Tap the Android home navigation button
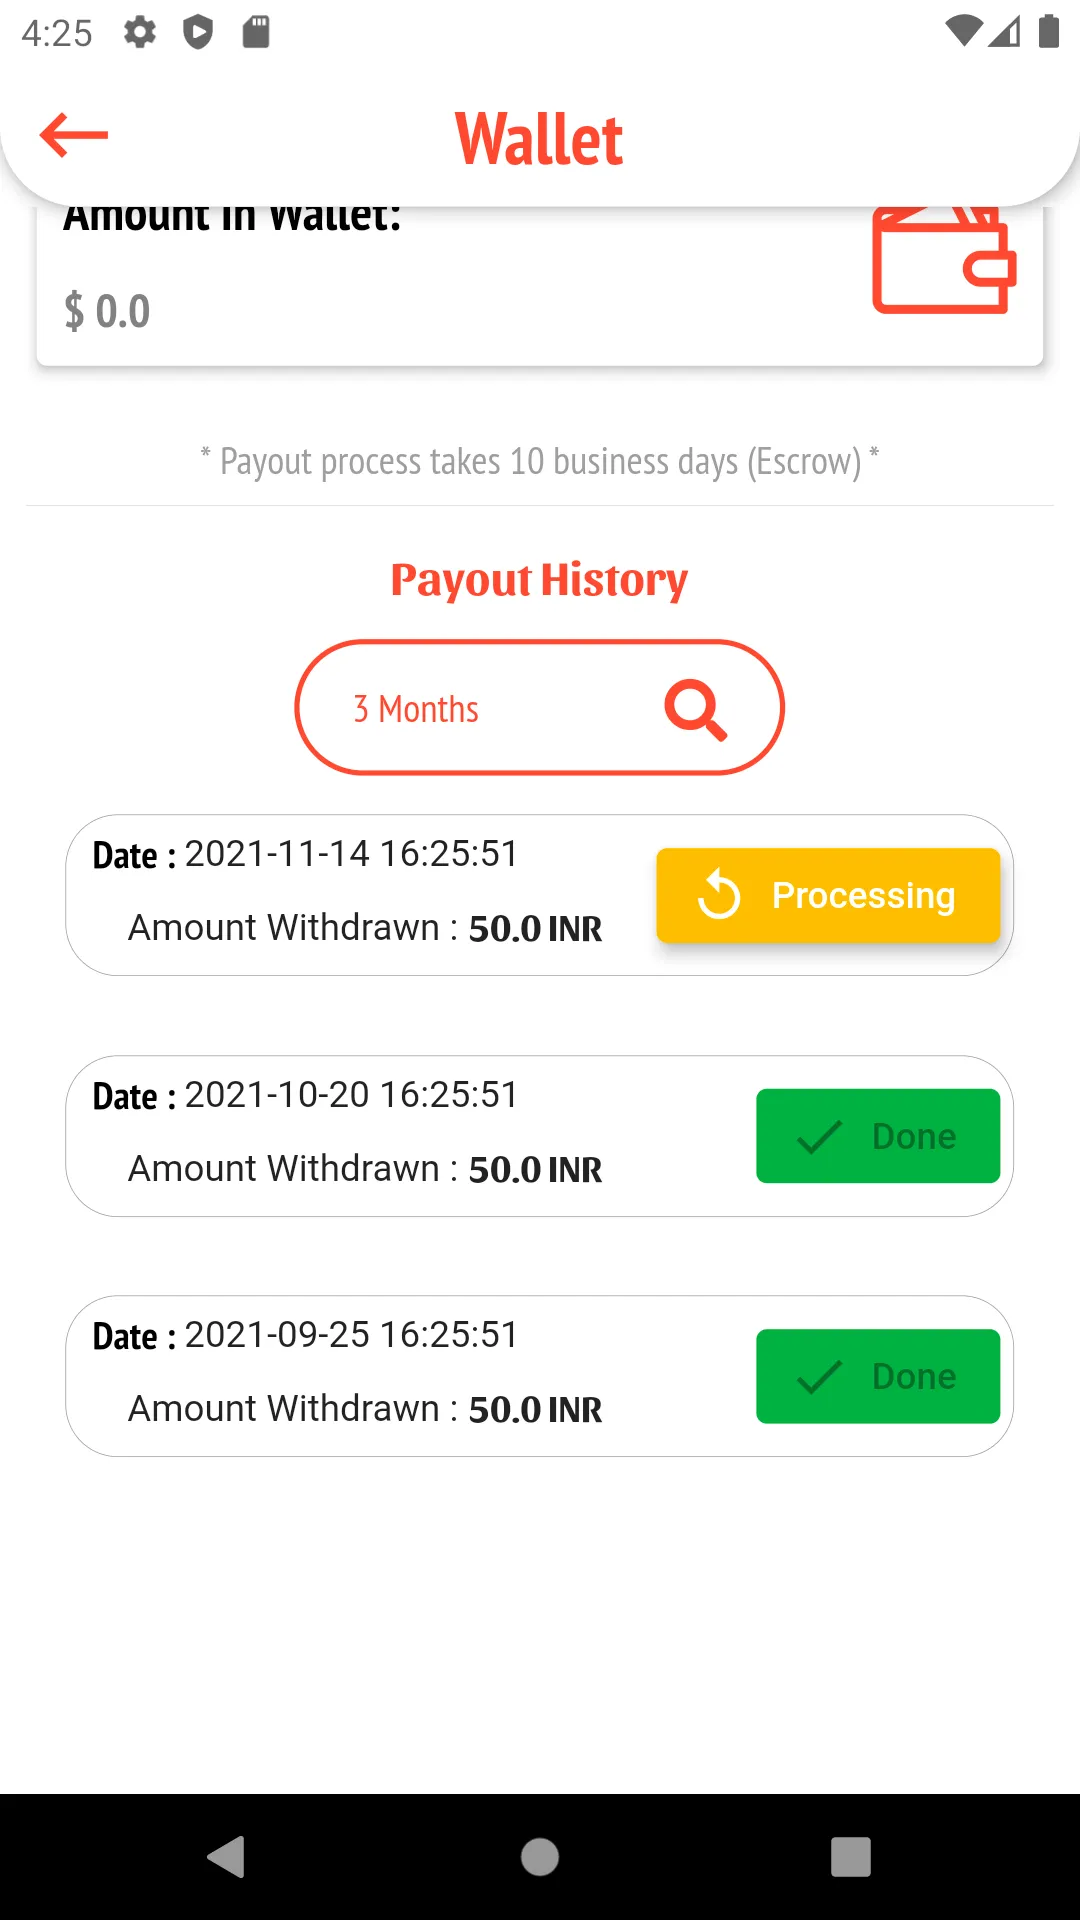This screenshot has height=1920, width=1080. pyautogui.click(x=540, y=1857)
